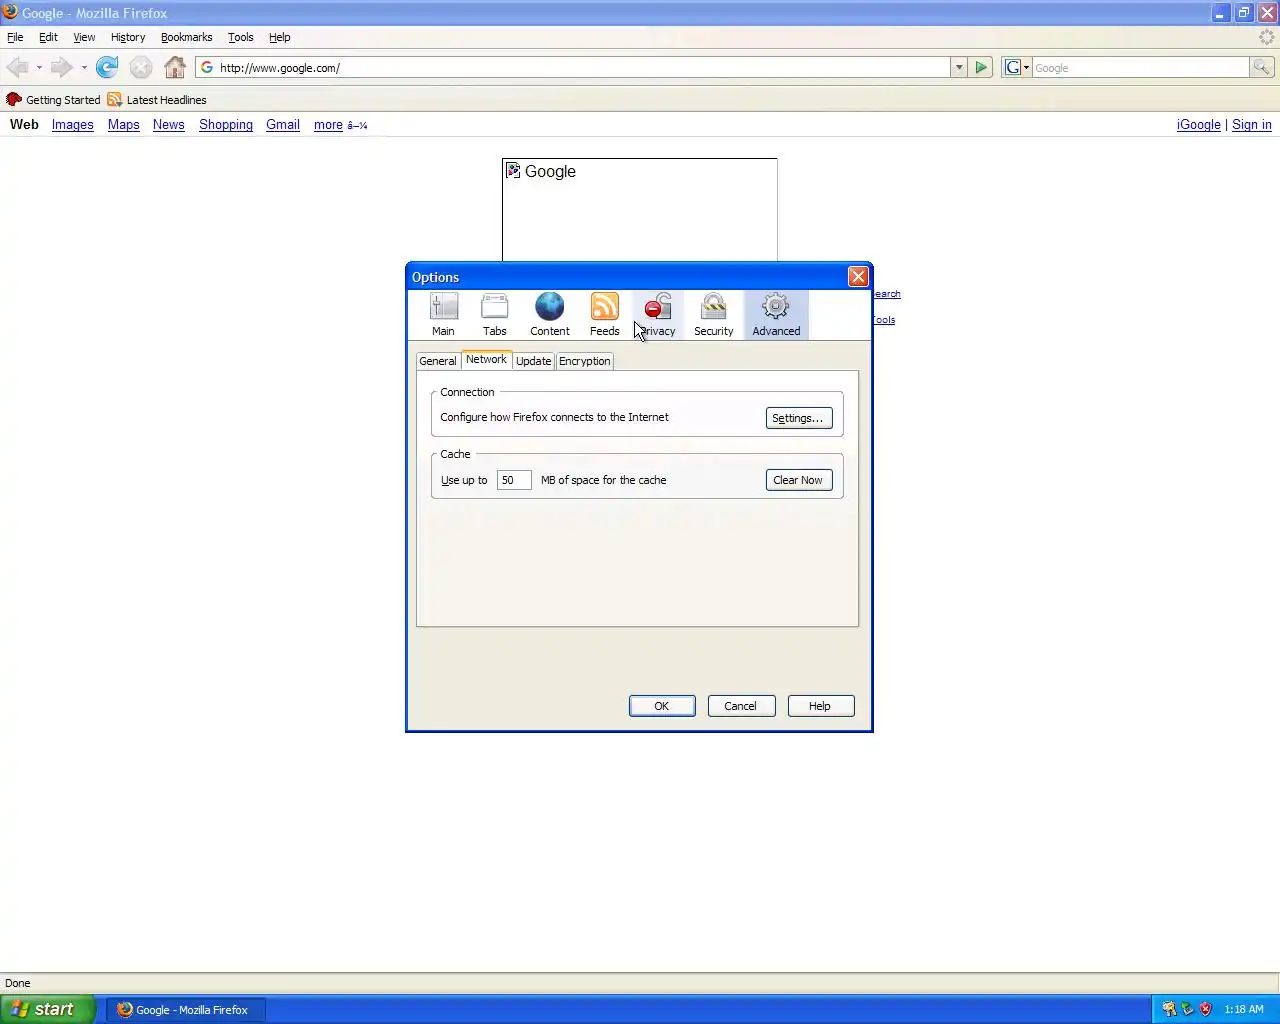Click the Firefox throbber activity indicator
Image resolution: width=1280 pixels, height=1024 pixels.
pyautogui.click(x=1267, y=37)
